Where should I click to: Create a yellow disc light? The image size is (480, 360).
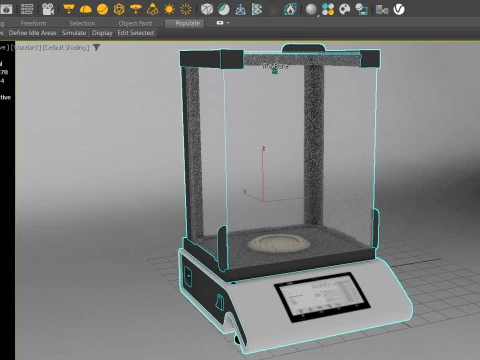click(136, 9)
